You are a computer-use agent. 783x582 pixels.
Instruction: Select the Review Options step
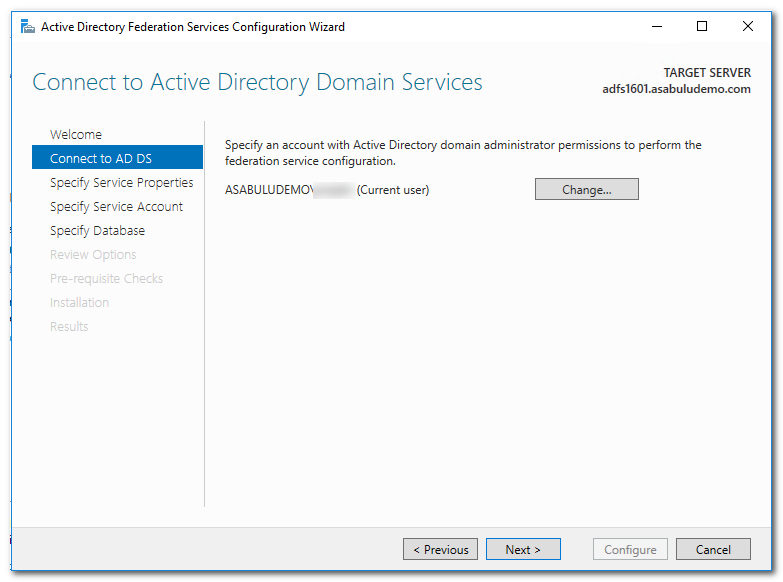point(93,254)
